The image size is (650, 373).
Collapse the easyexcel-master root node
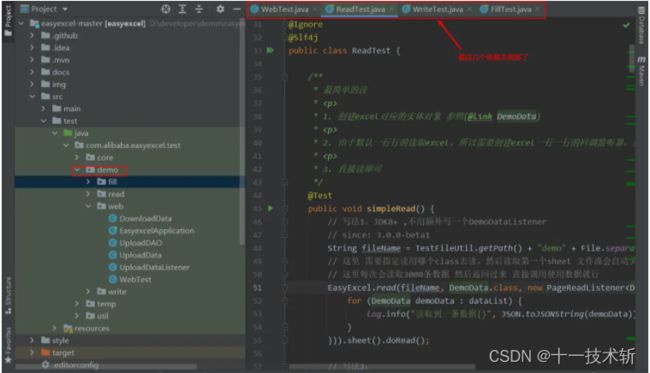21,24
